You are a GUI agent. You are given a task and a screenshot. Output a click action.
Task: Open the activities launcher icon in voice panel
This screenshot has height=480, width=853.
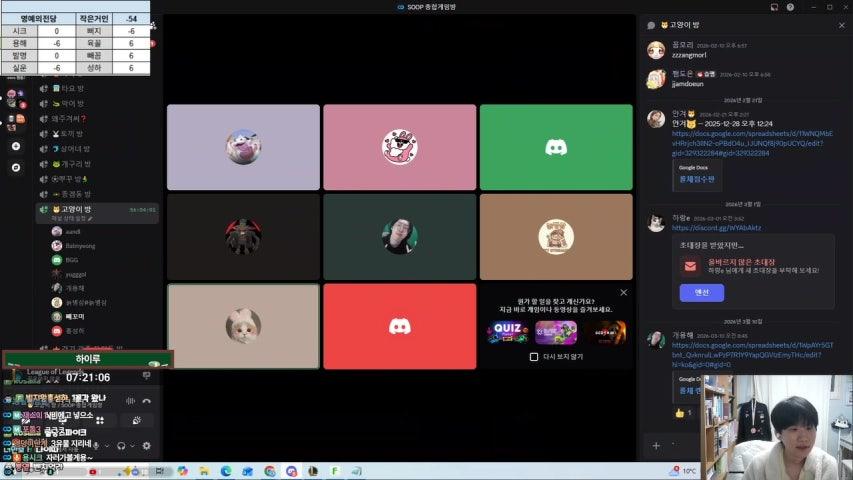click(100, 421)
